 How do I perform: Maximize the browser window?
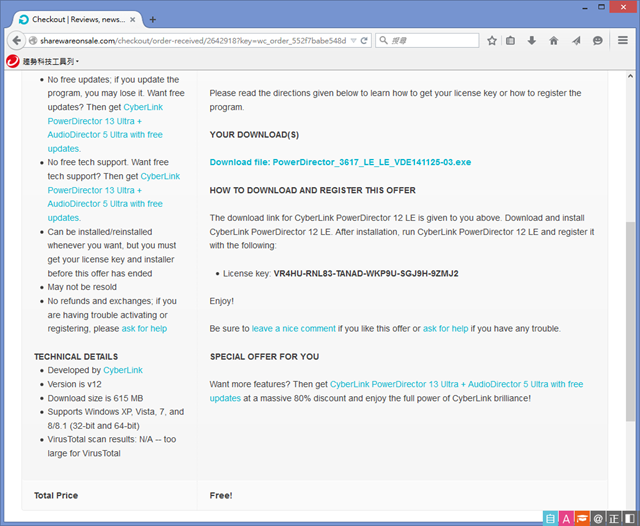click(601, 7)
